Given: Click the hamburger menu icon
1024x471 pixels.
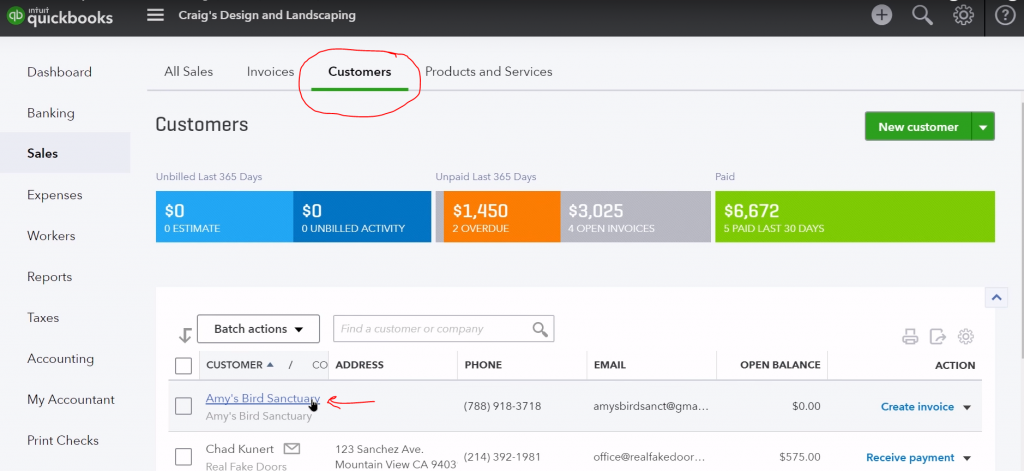Looking at the screenshot, I should [x=155, y=15].
